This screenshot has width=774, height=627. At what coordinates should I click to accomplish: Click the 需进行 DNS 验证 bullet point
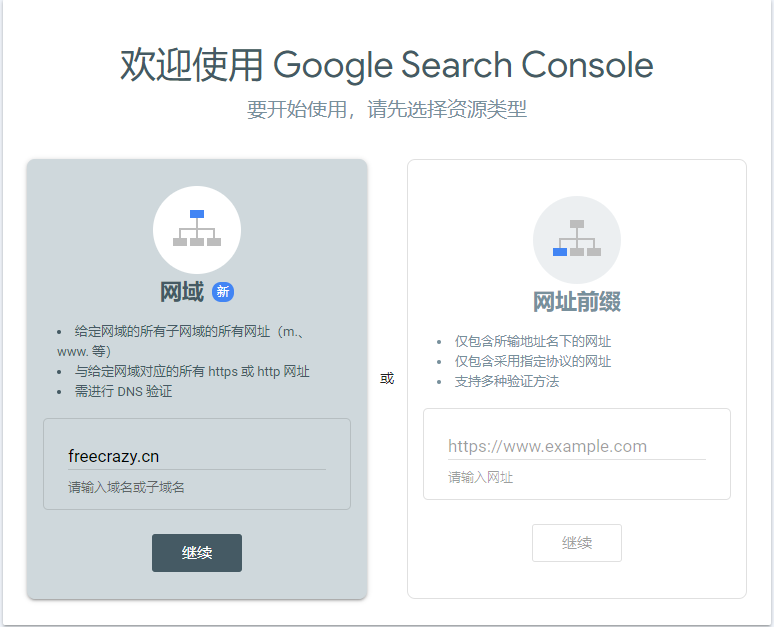(124, 391)
